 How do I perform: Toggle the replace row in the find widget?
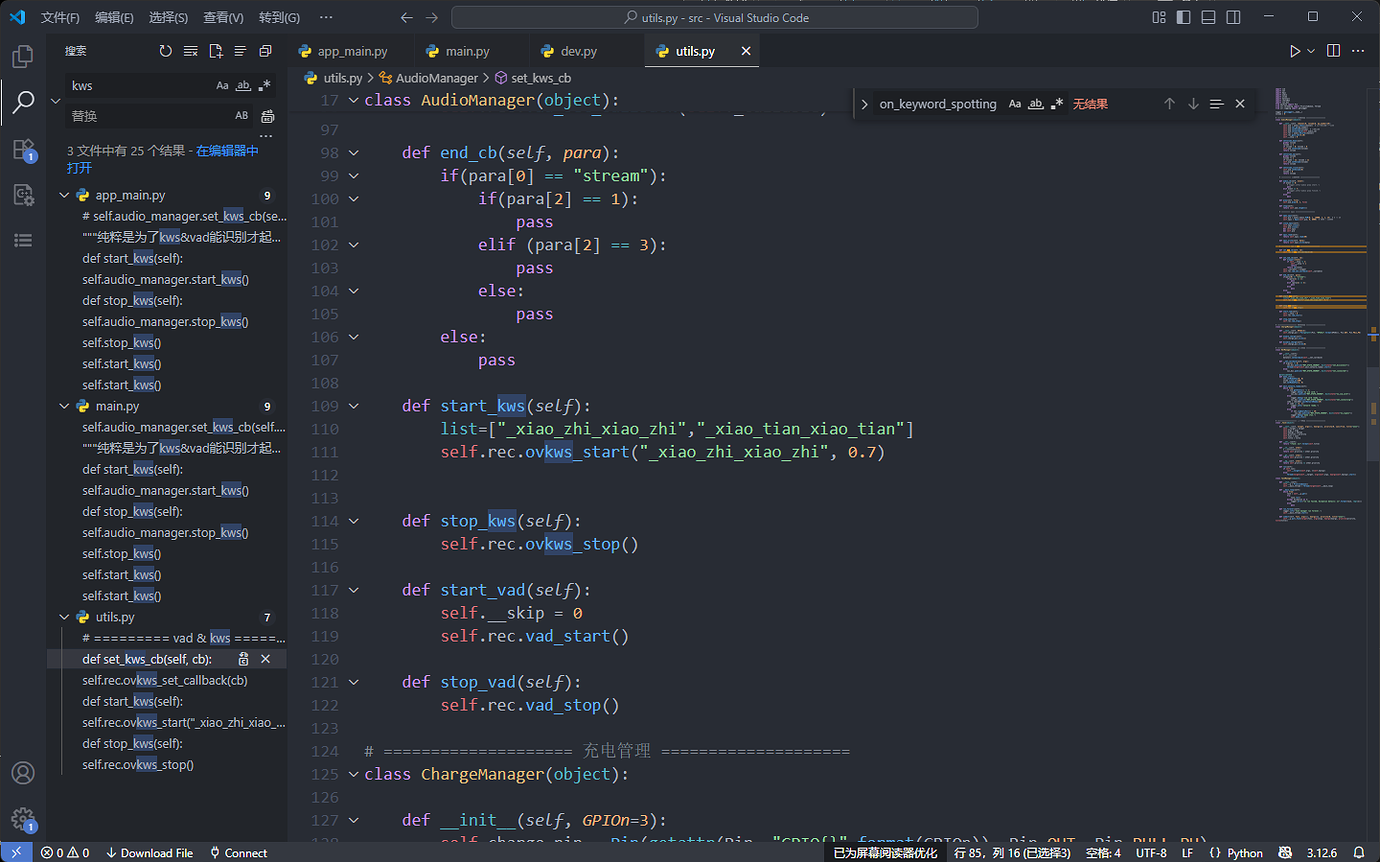pos(865,104)
